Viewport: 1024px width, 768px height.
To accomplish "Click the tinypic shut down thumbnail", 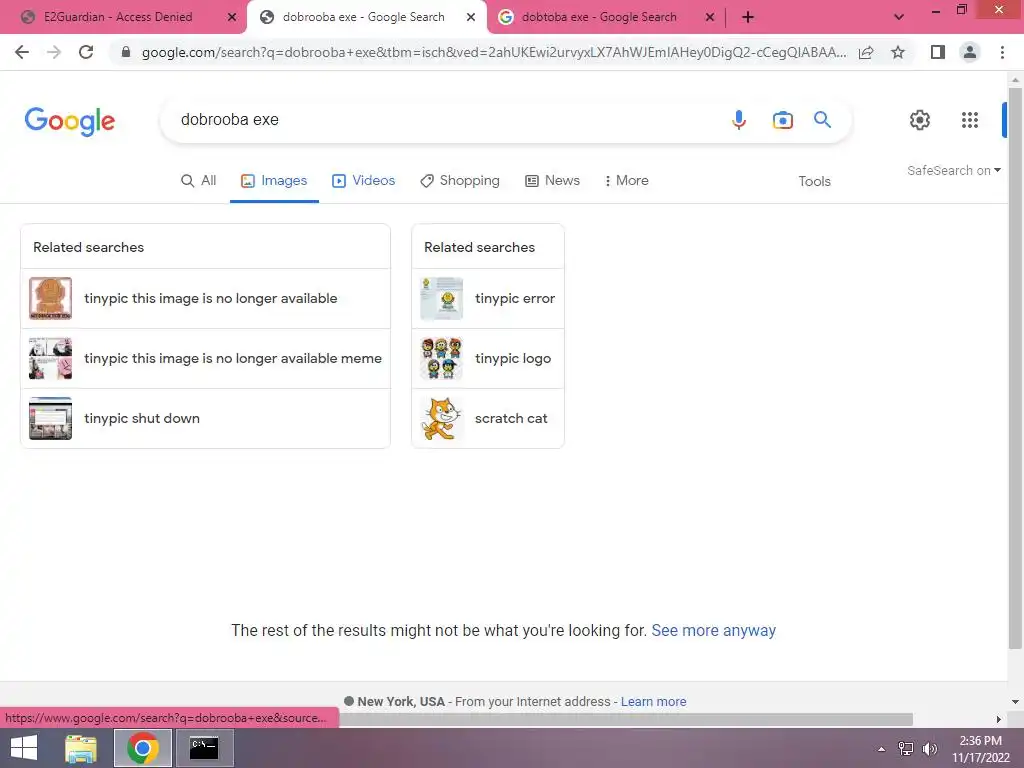I will 50,419.
